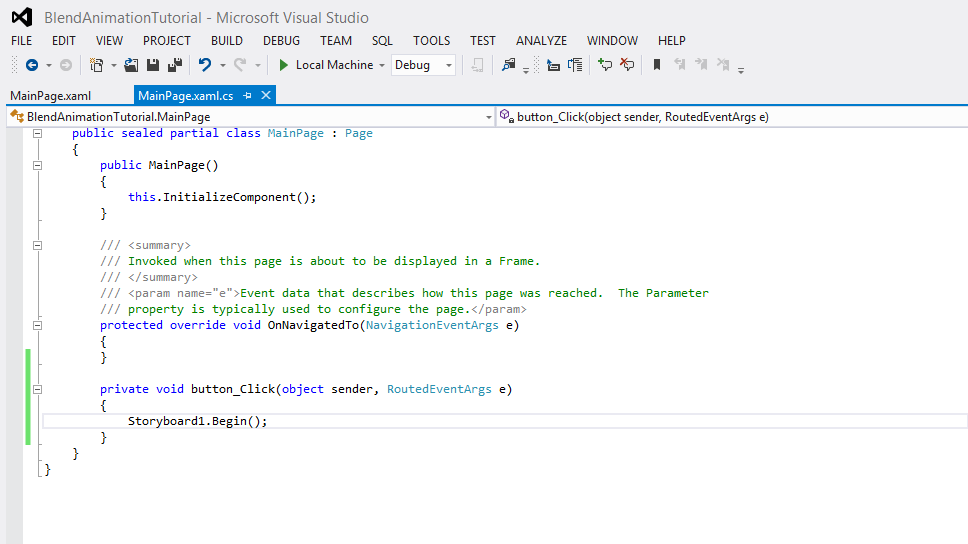Screen dimensions: 968x544
Task: Close the MainPage.xaml.cs tab
Action: pos(266,95)
